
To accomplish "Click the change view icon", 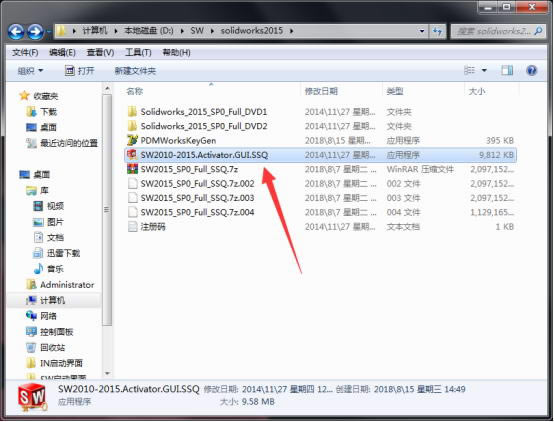I will tap(469, 70).
